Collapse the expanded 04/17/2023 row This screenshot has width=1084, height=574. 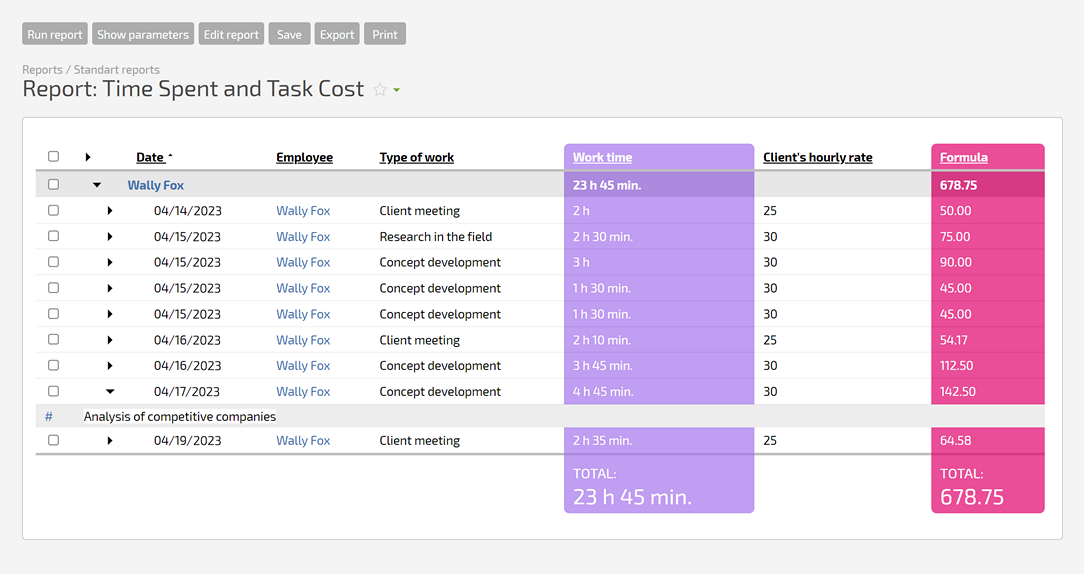tap(110, 392)
